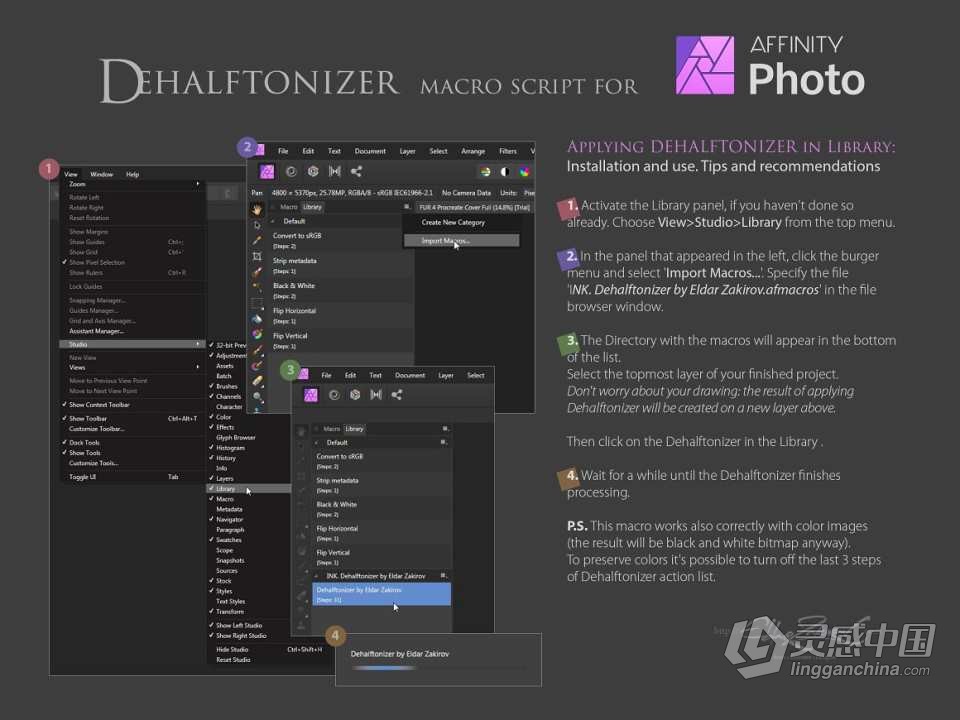The height and width of the screenshot is (720, 960).
Task: Select the Colour Picker tool
Action: point(257,241)
